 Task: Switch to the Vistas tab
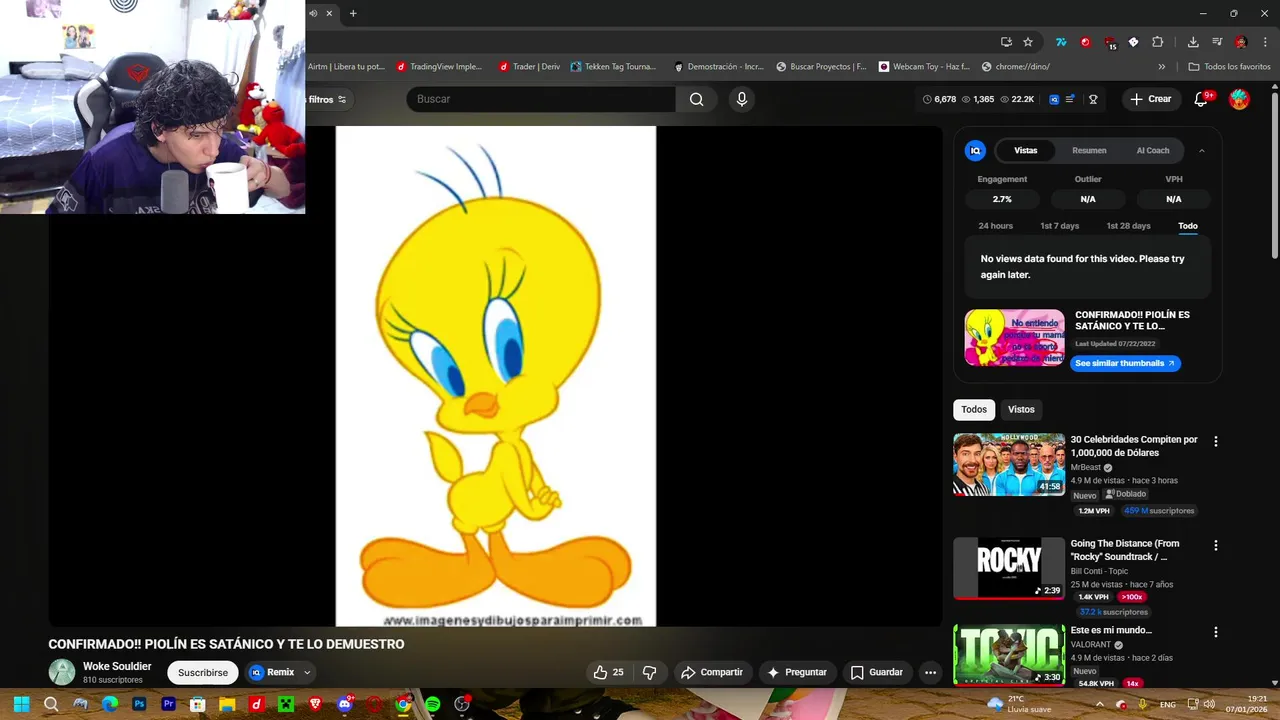tap(1026, 150)
